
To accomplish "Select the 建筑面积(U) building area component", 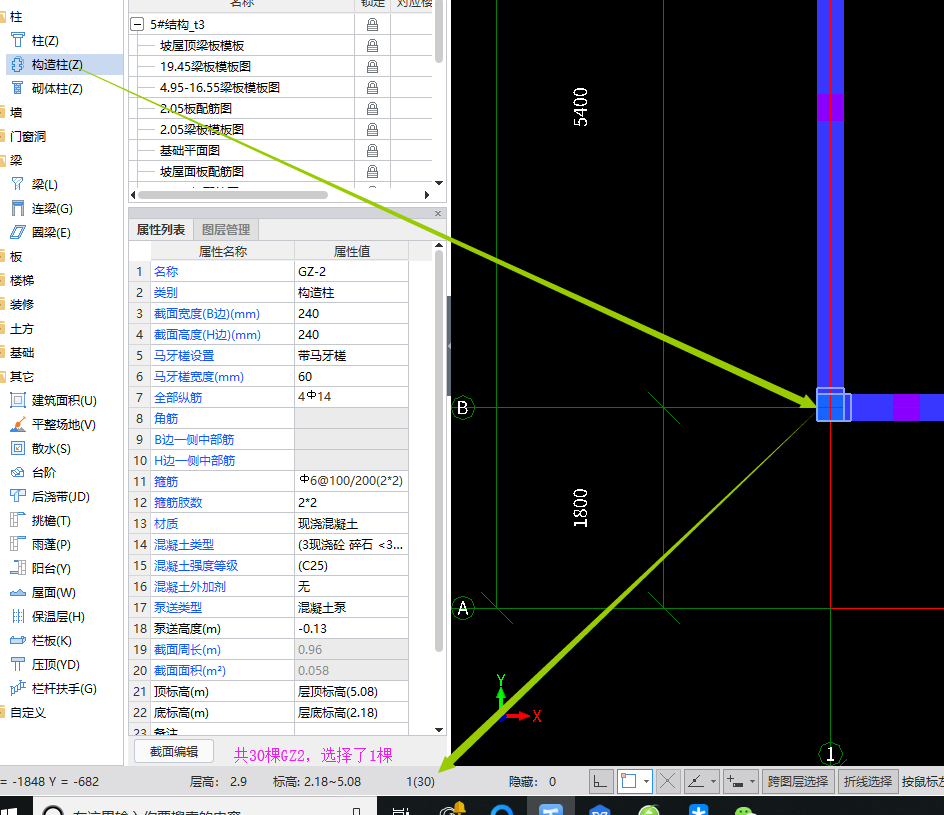I will coord(64,400).
